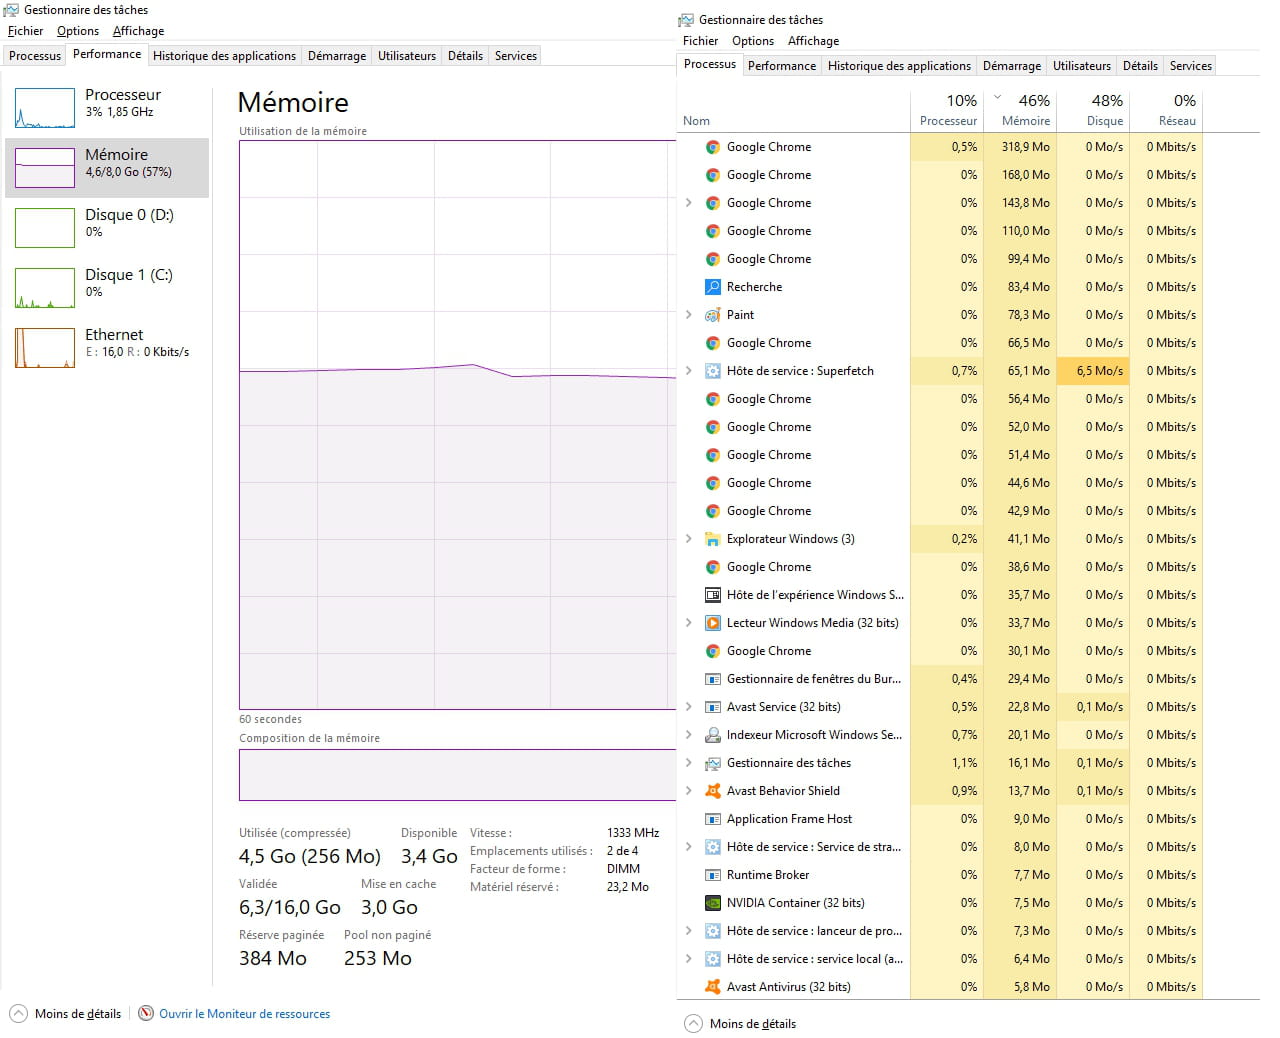The width and height of the screenshot is (1280, 1038).
Task: Expand the Avast Behavior Shield row
Action: point(689,791)
